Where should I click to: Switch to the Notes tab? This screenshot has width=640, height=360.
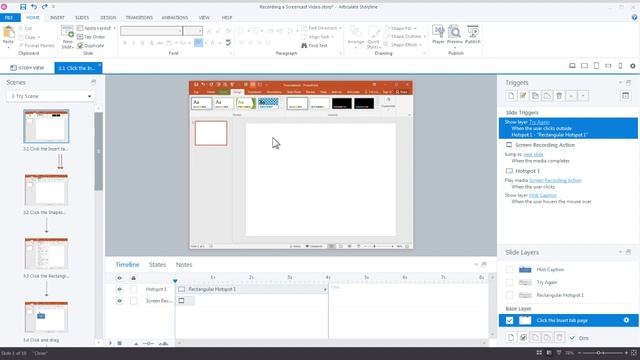[184, 264]
